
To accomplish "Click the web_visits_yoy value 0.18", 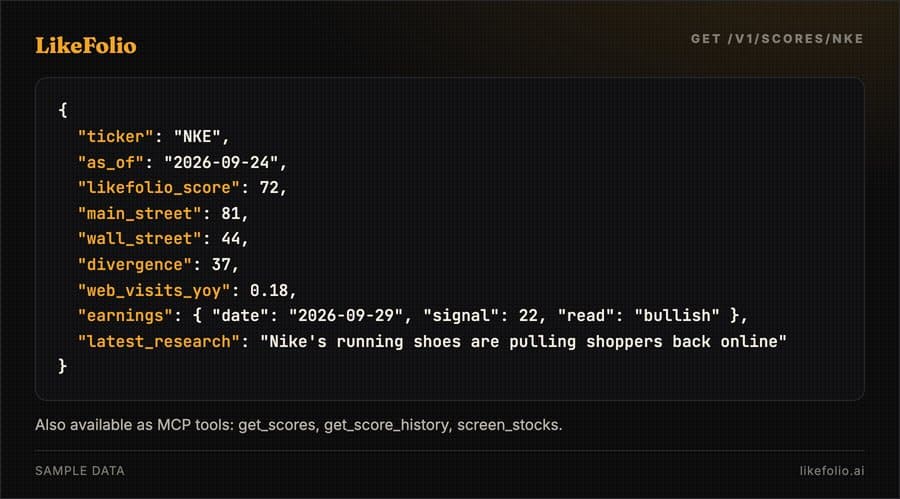I will click(269, 291).
